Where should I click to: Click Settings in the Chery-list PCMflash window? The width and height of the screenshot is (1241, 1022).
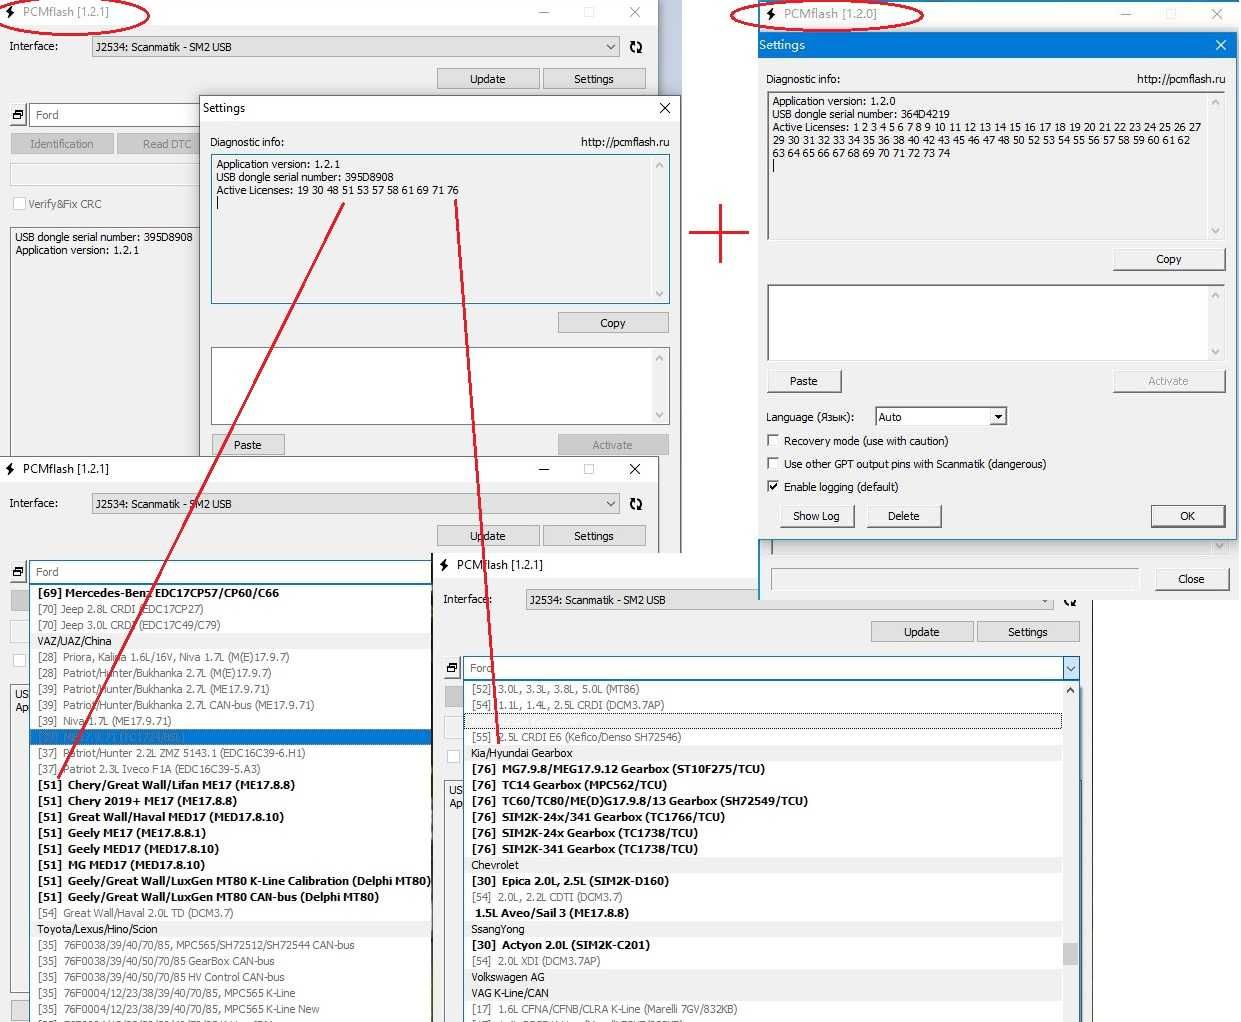593,536
